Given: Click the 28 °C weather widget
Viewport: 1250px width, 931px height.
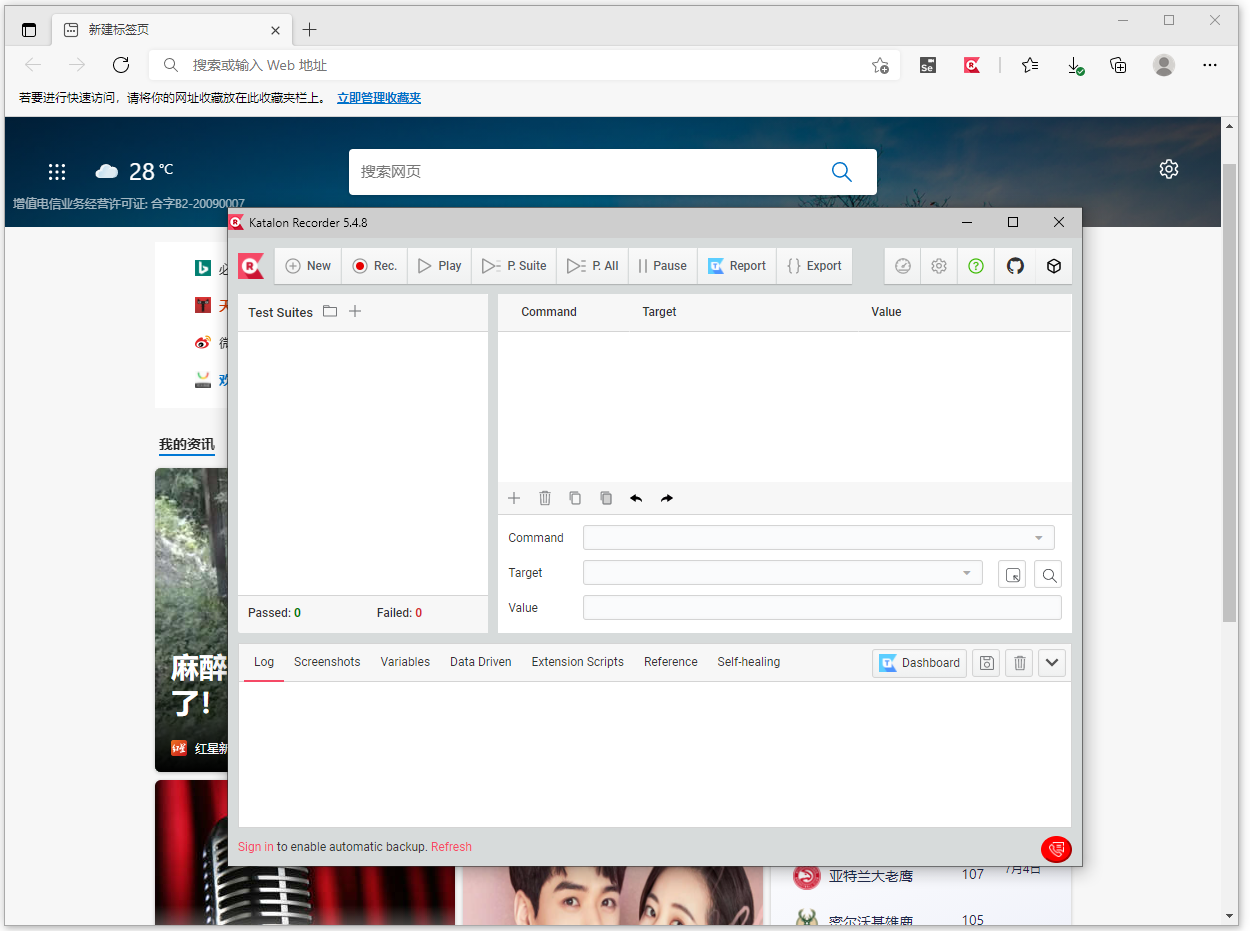Looking at the screenshot, I should pyautogui.click(x=134, y=171).
